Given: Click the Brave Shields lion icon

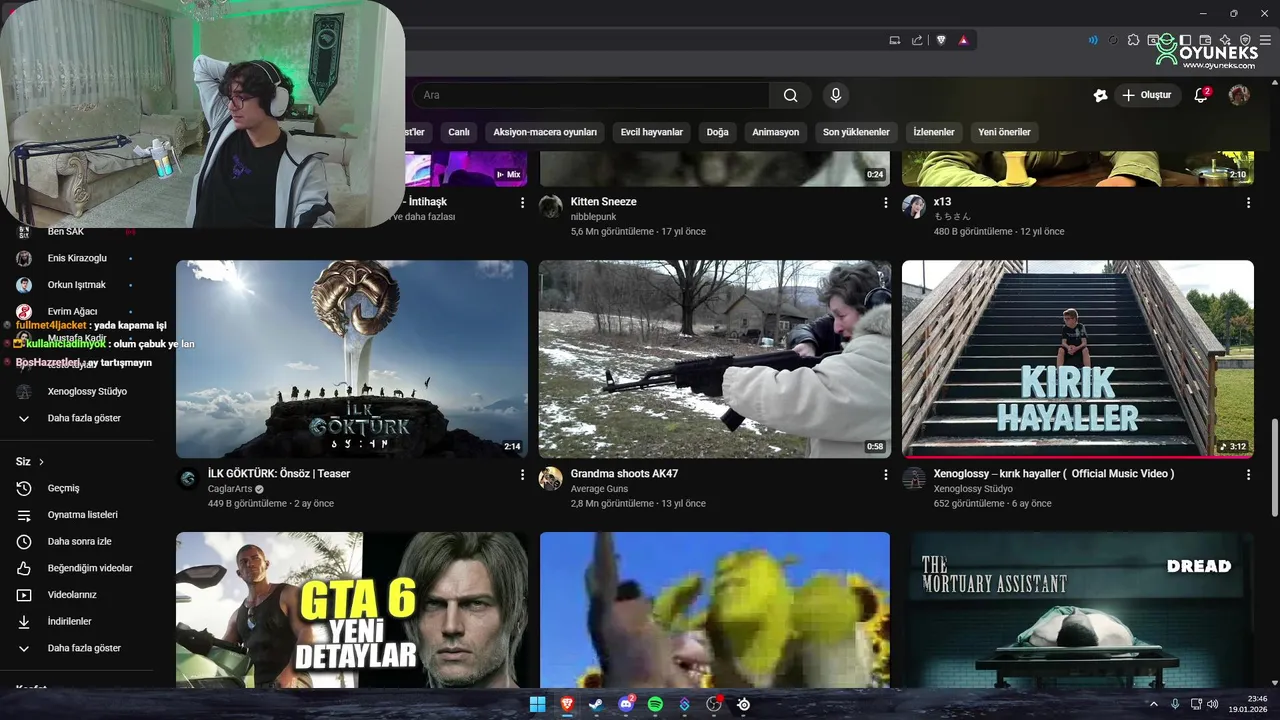Looking at the screenshot, I should click(x=941, y=40).
